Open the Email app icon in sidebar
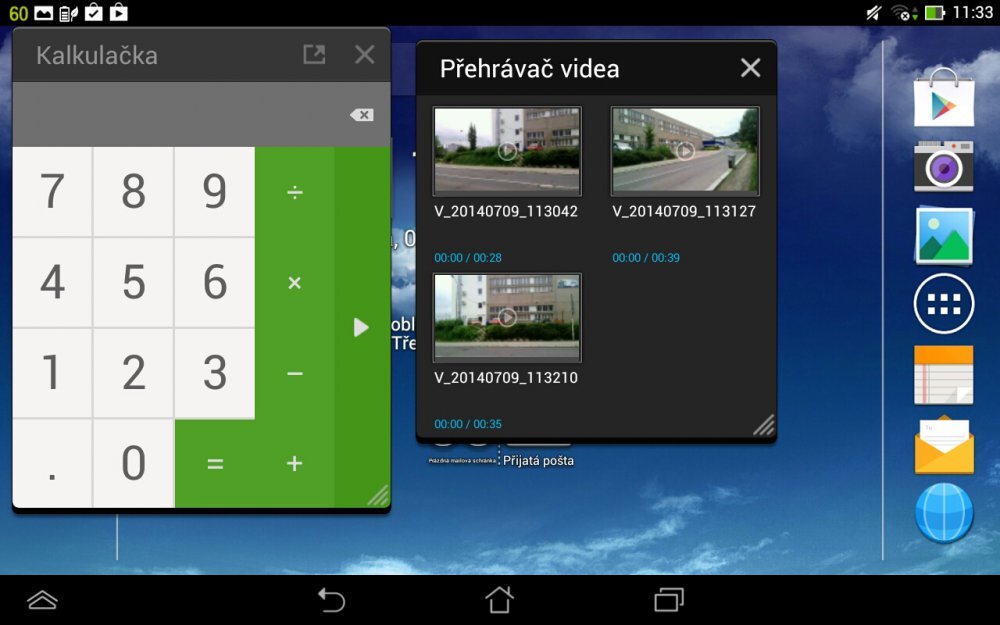1000x625 pixels. (x=944, y=444)
